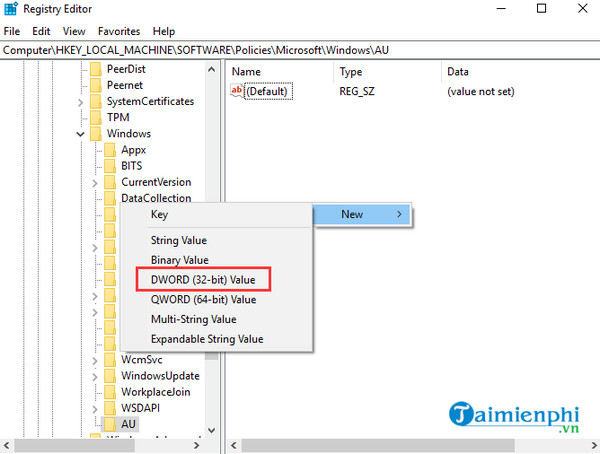Open the File menu
Viewport: 600px width, 454px height.
point(12,31)
